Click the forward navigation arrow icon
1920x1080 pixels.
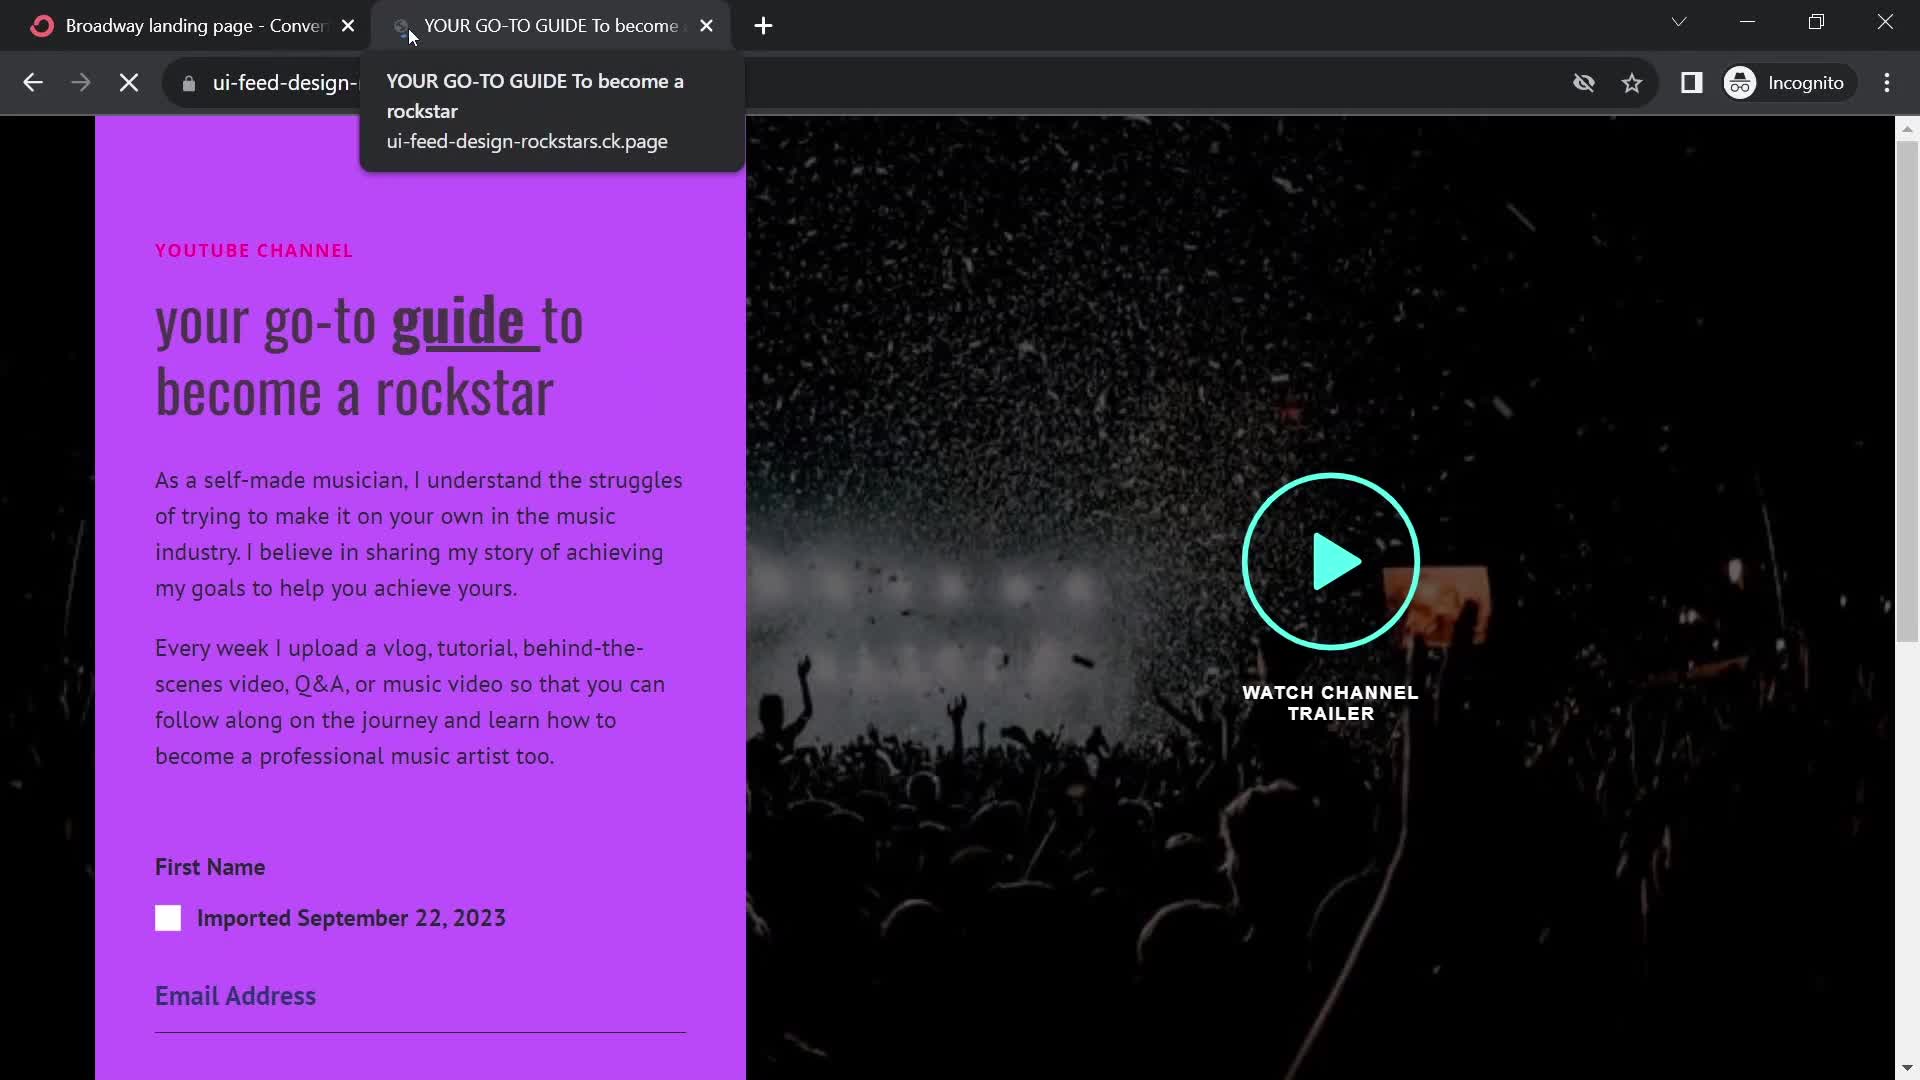point(79,83)
